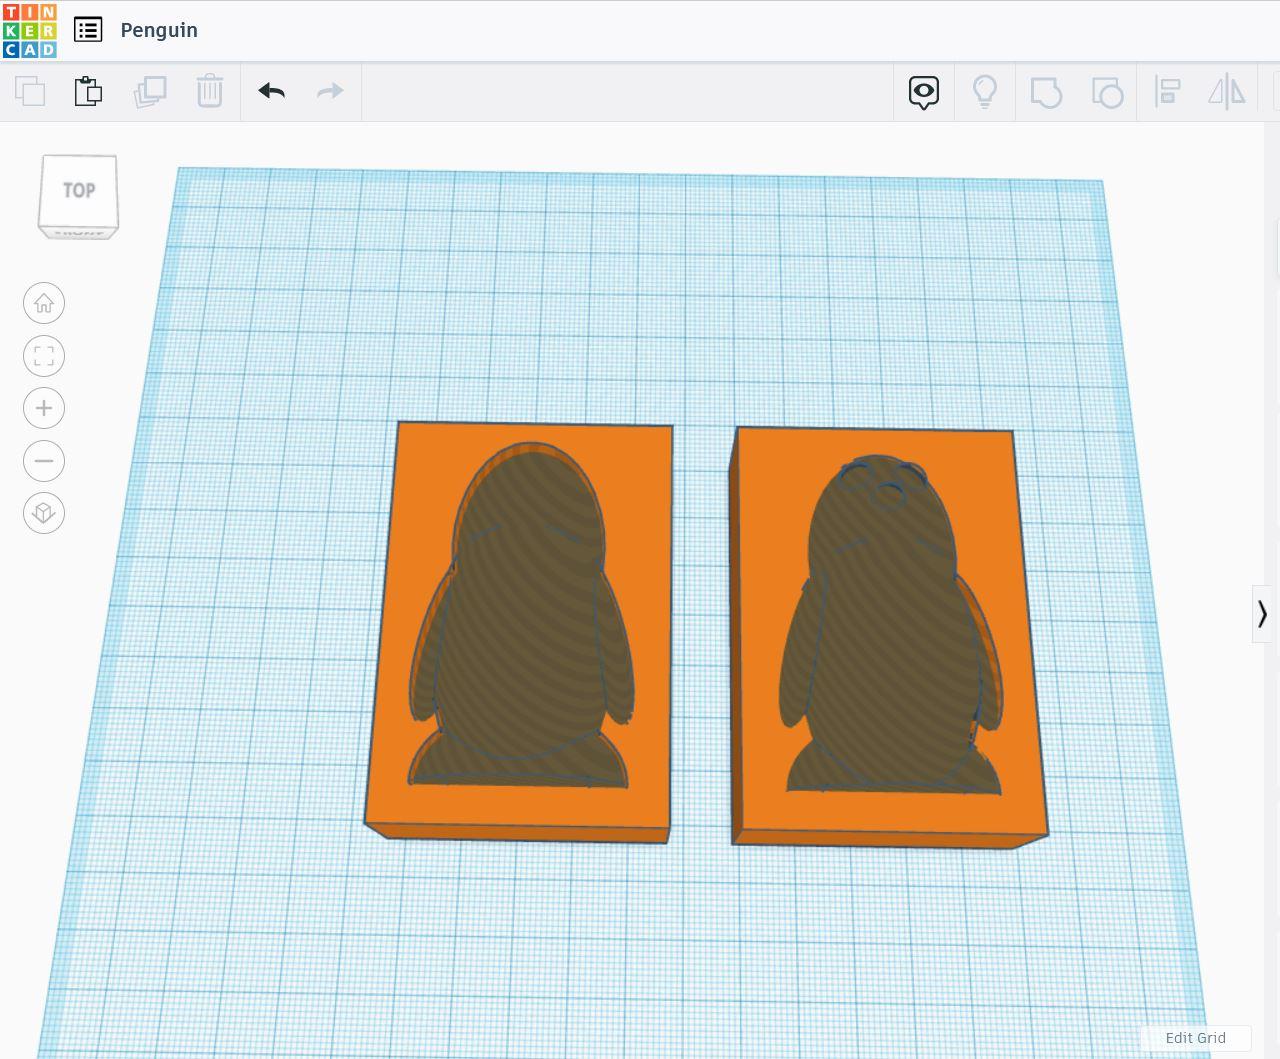Image resolution: width=1280 pixels, height=1059 pixels.
Task: Zoom in with the plus button
Action: pos(44,408)
